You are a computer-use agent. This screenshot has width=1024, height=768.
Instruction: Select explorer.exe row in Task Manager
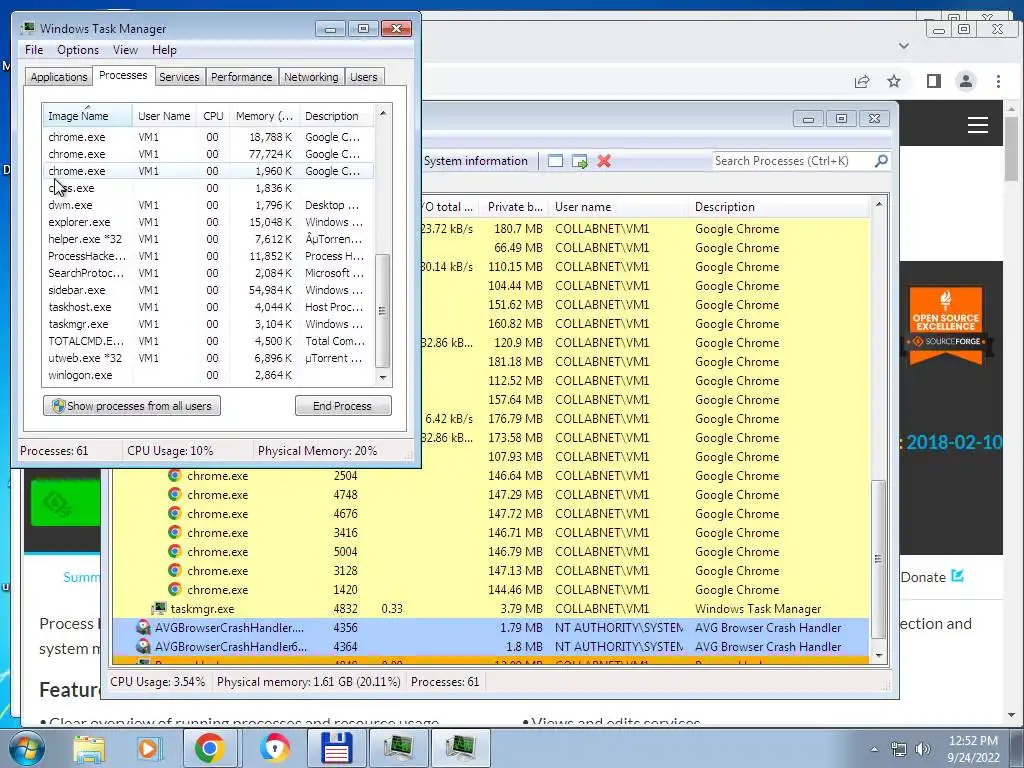[x=208, y=222]
